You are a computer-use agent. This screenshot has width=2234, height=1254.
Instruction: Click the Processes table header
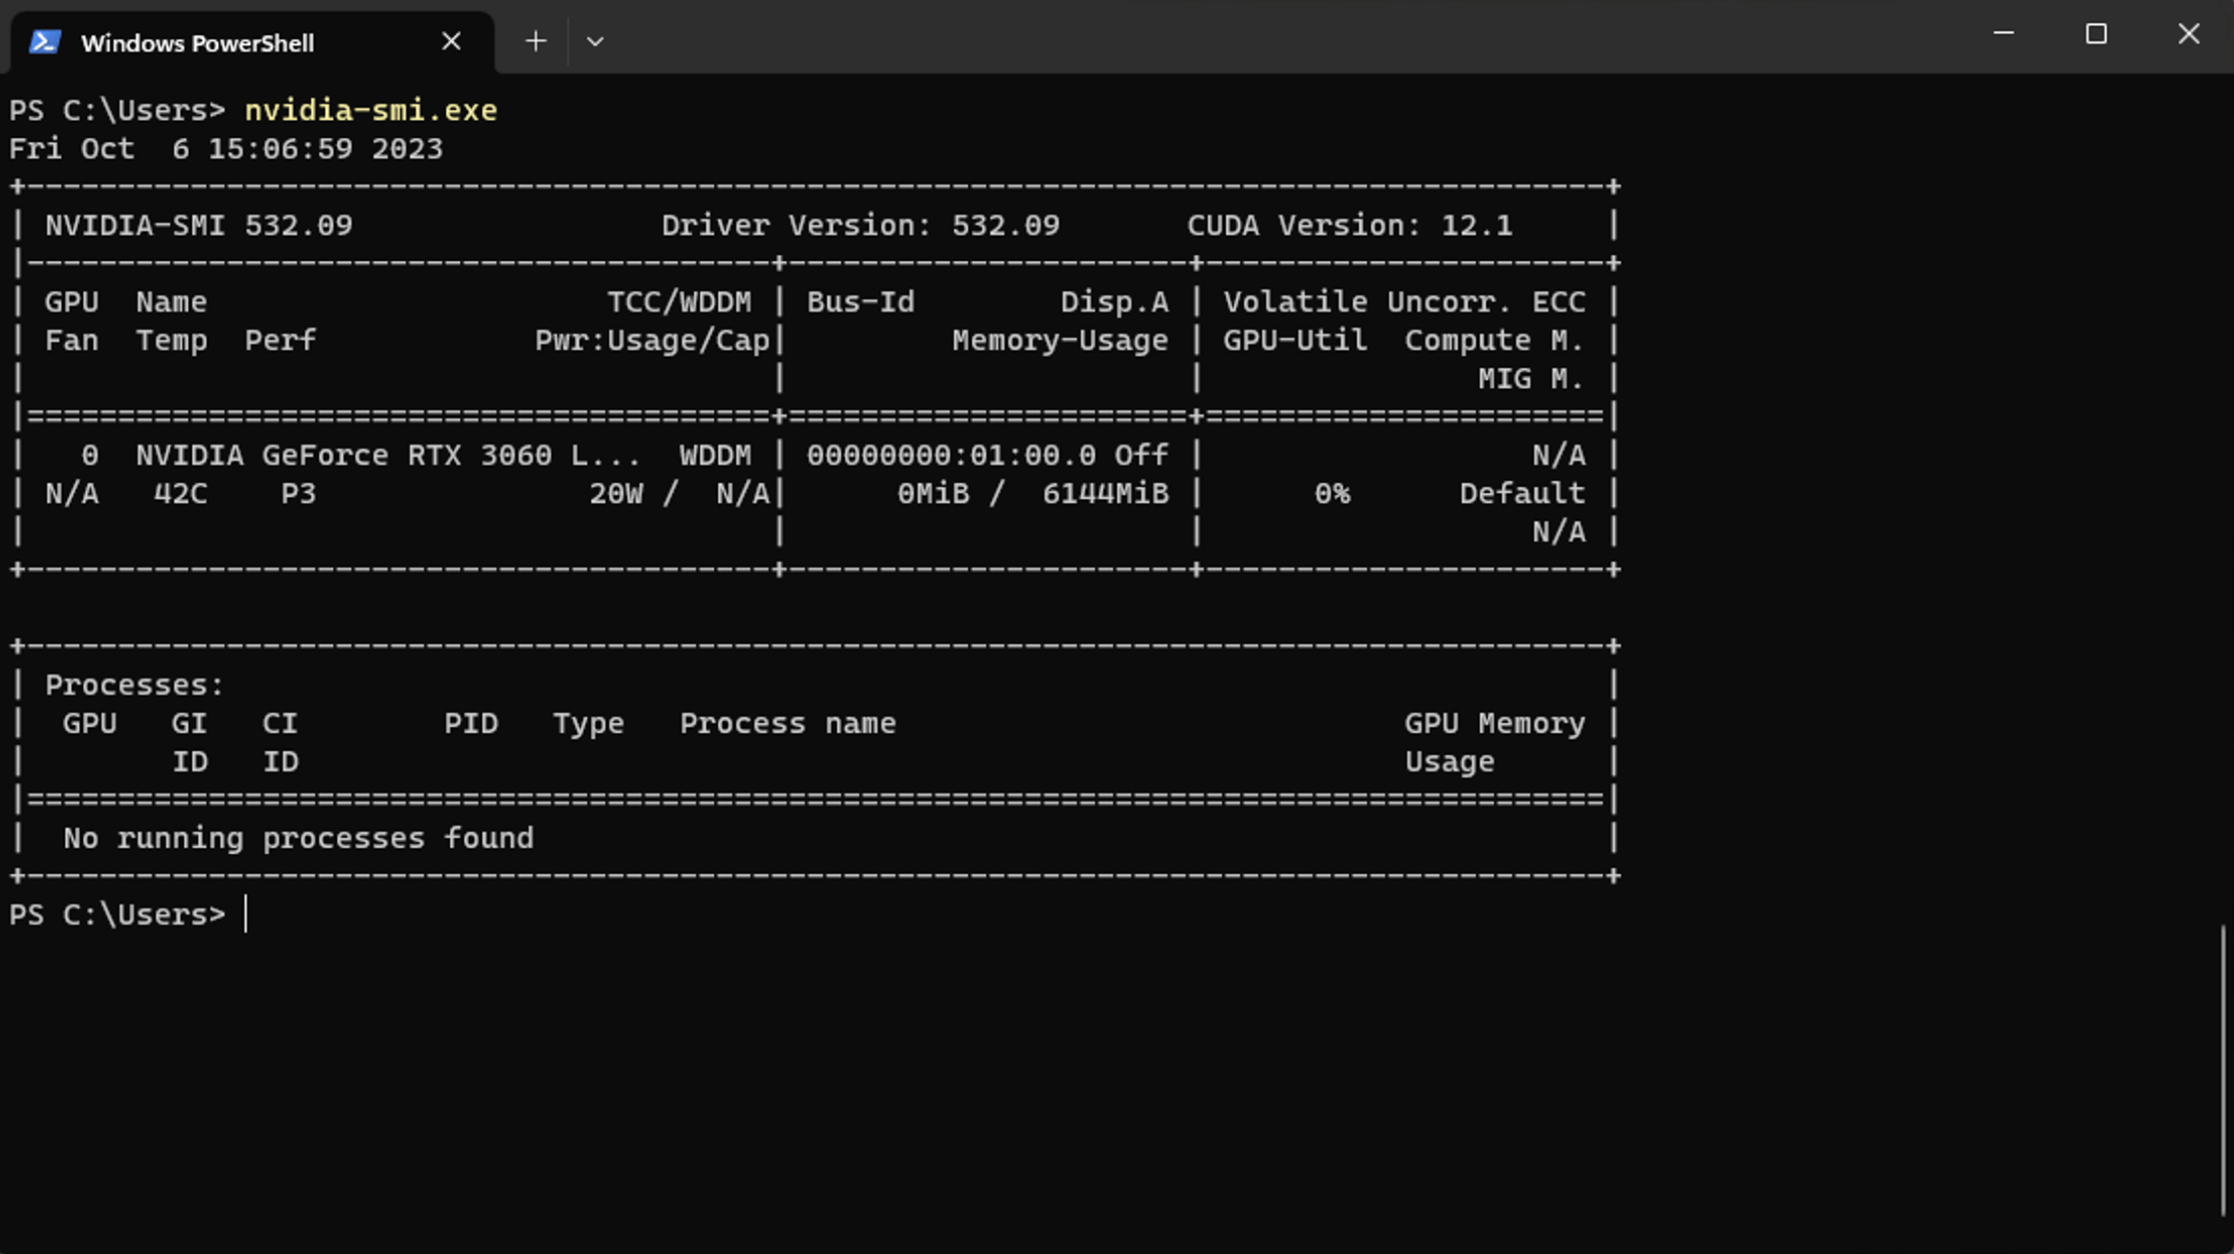[x=132, y=684]
